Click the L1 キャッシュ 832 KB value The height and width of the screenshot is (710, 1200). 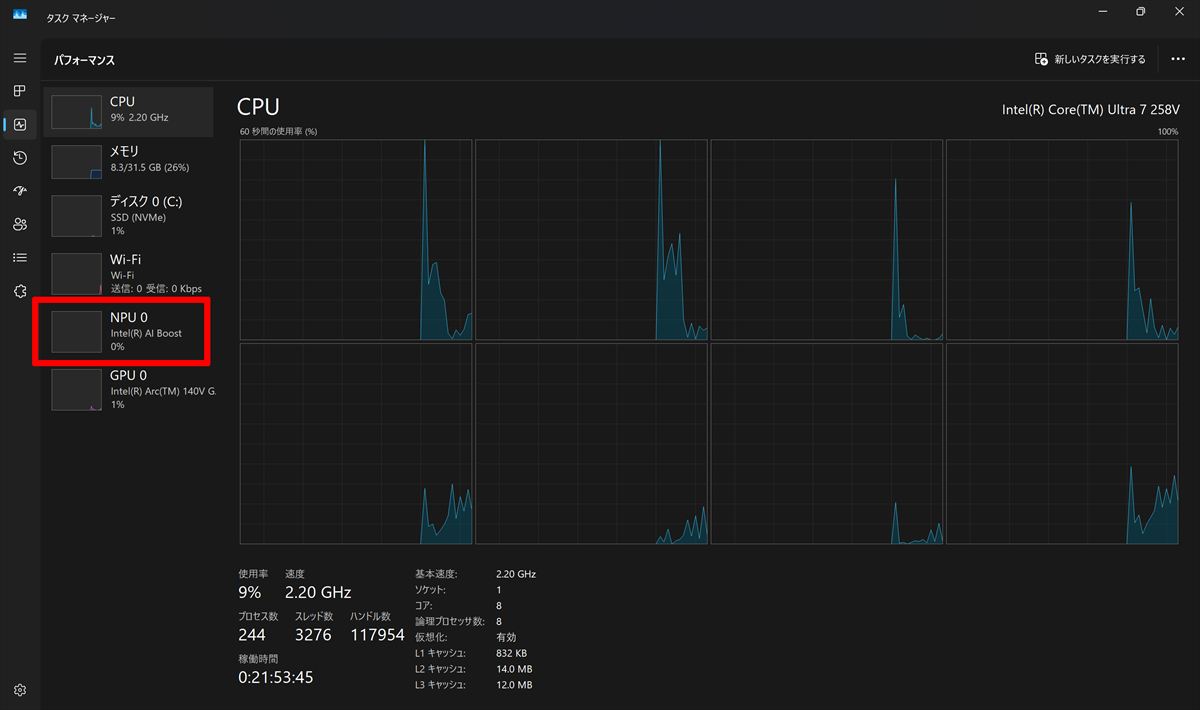coord(511,653)
